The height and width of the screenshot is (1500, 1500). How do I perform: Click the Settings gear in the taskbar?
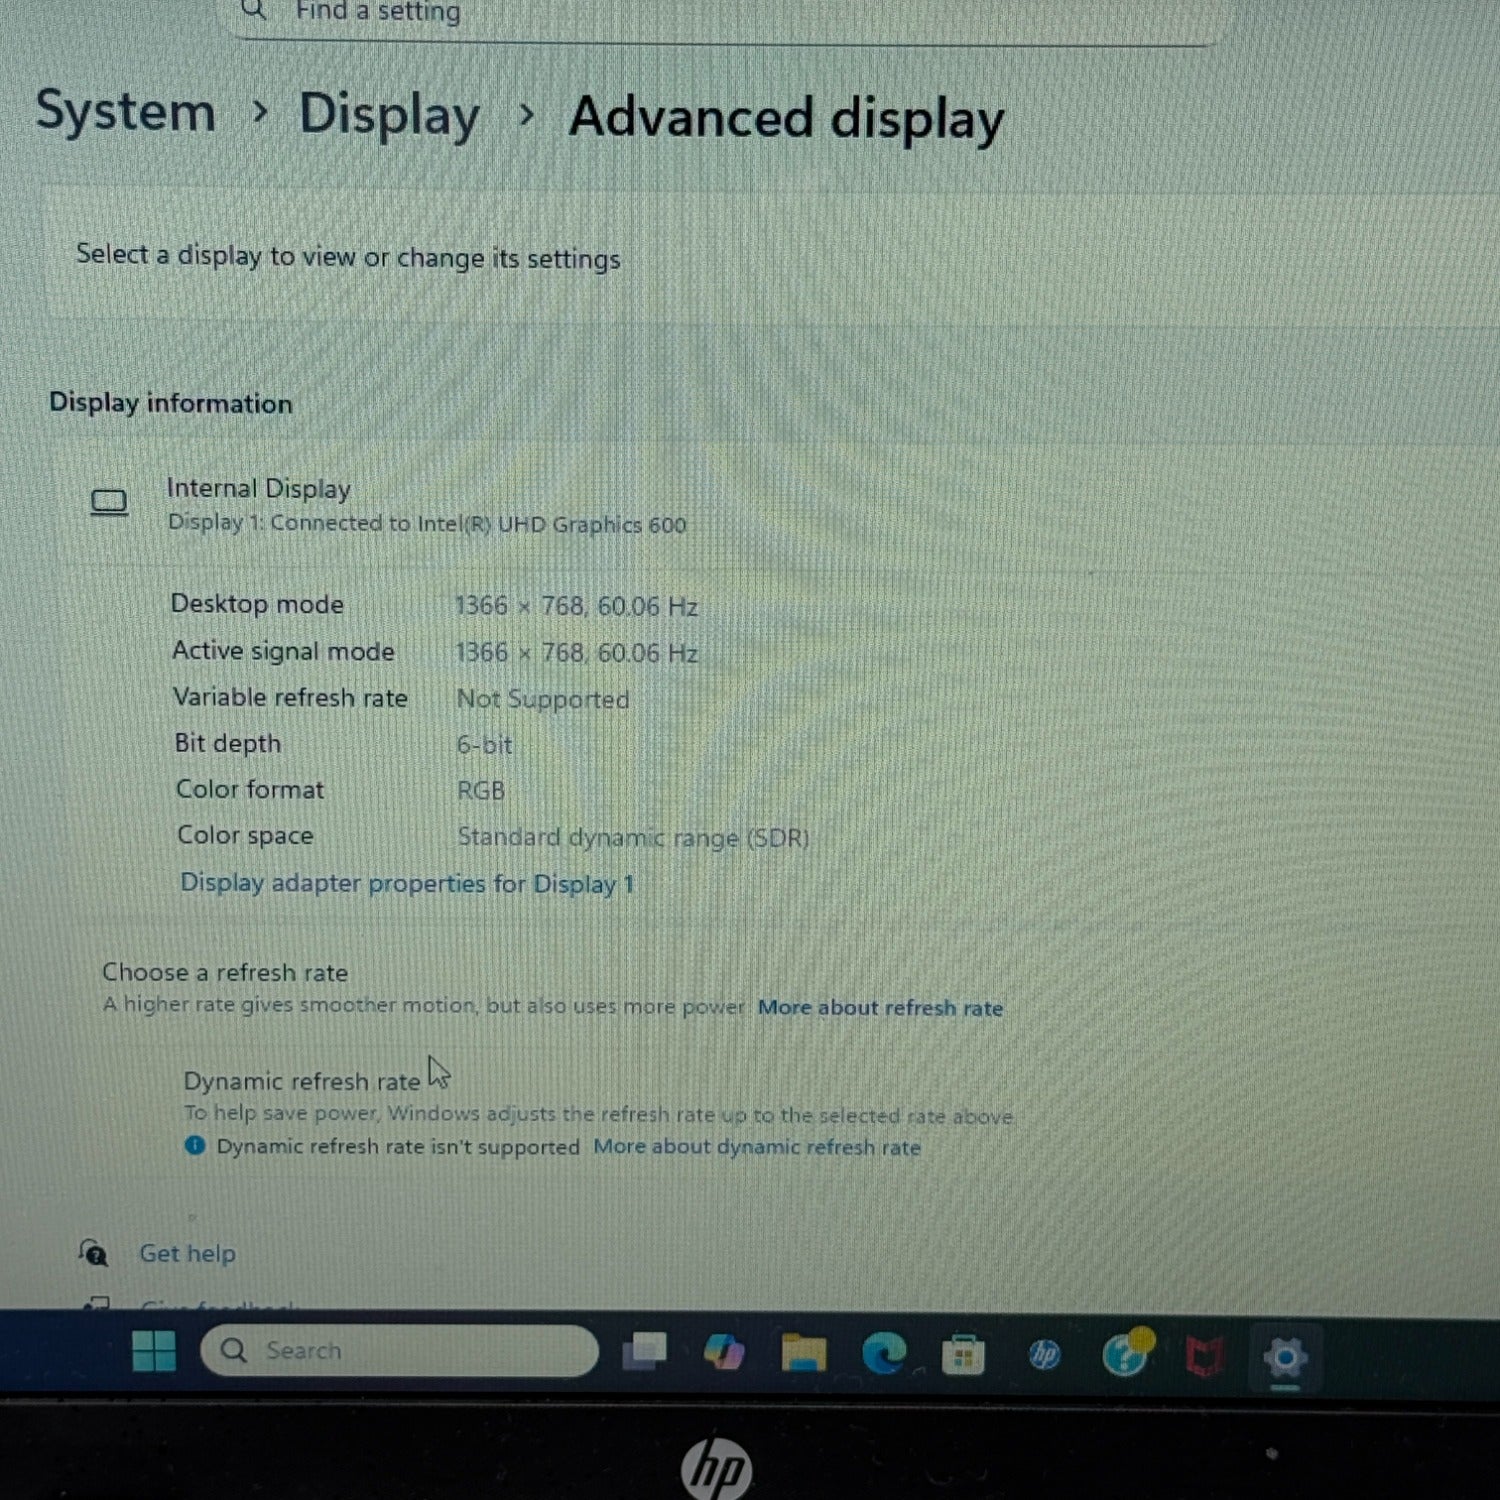1285,1358
